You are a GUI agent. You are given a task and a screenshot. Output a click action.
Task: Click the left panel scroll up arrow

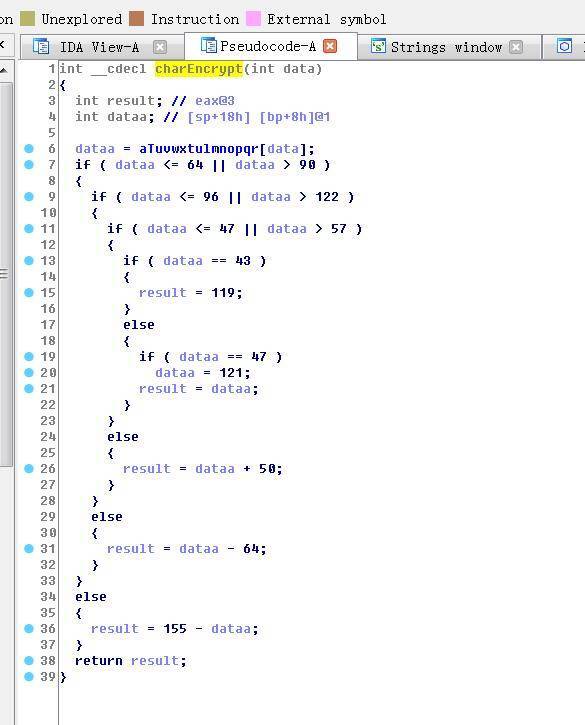(4, 70)
